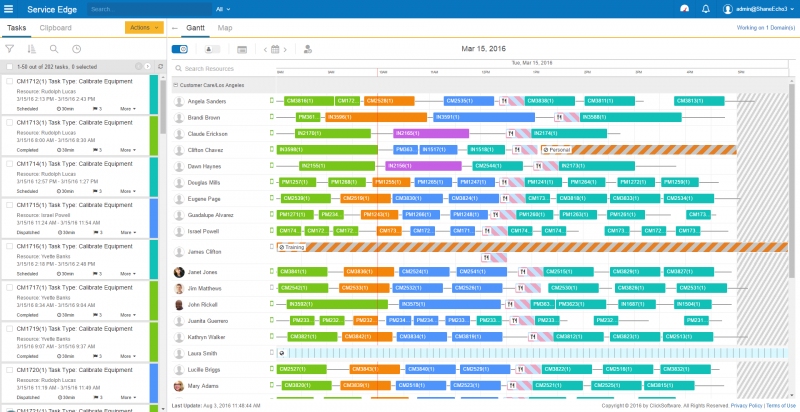Open the hamburger main menu
Screen dimensions: 800x412
point(9,9)
